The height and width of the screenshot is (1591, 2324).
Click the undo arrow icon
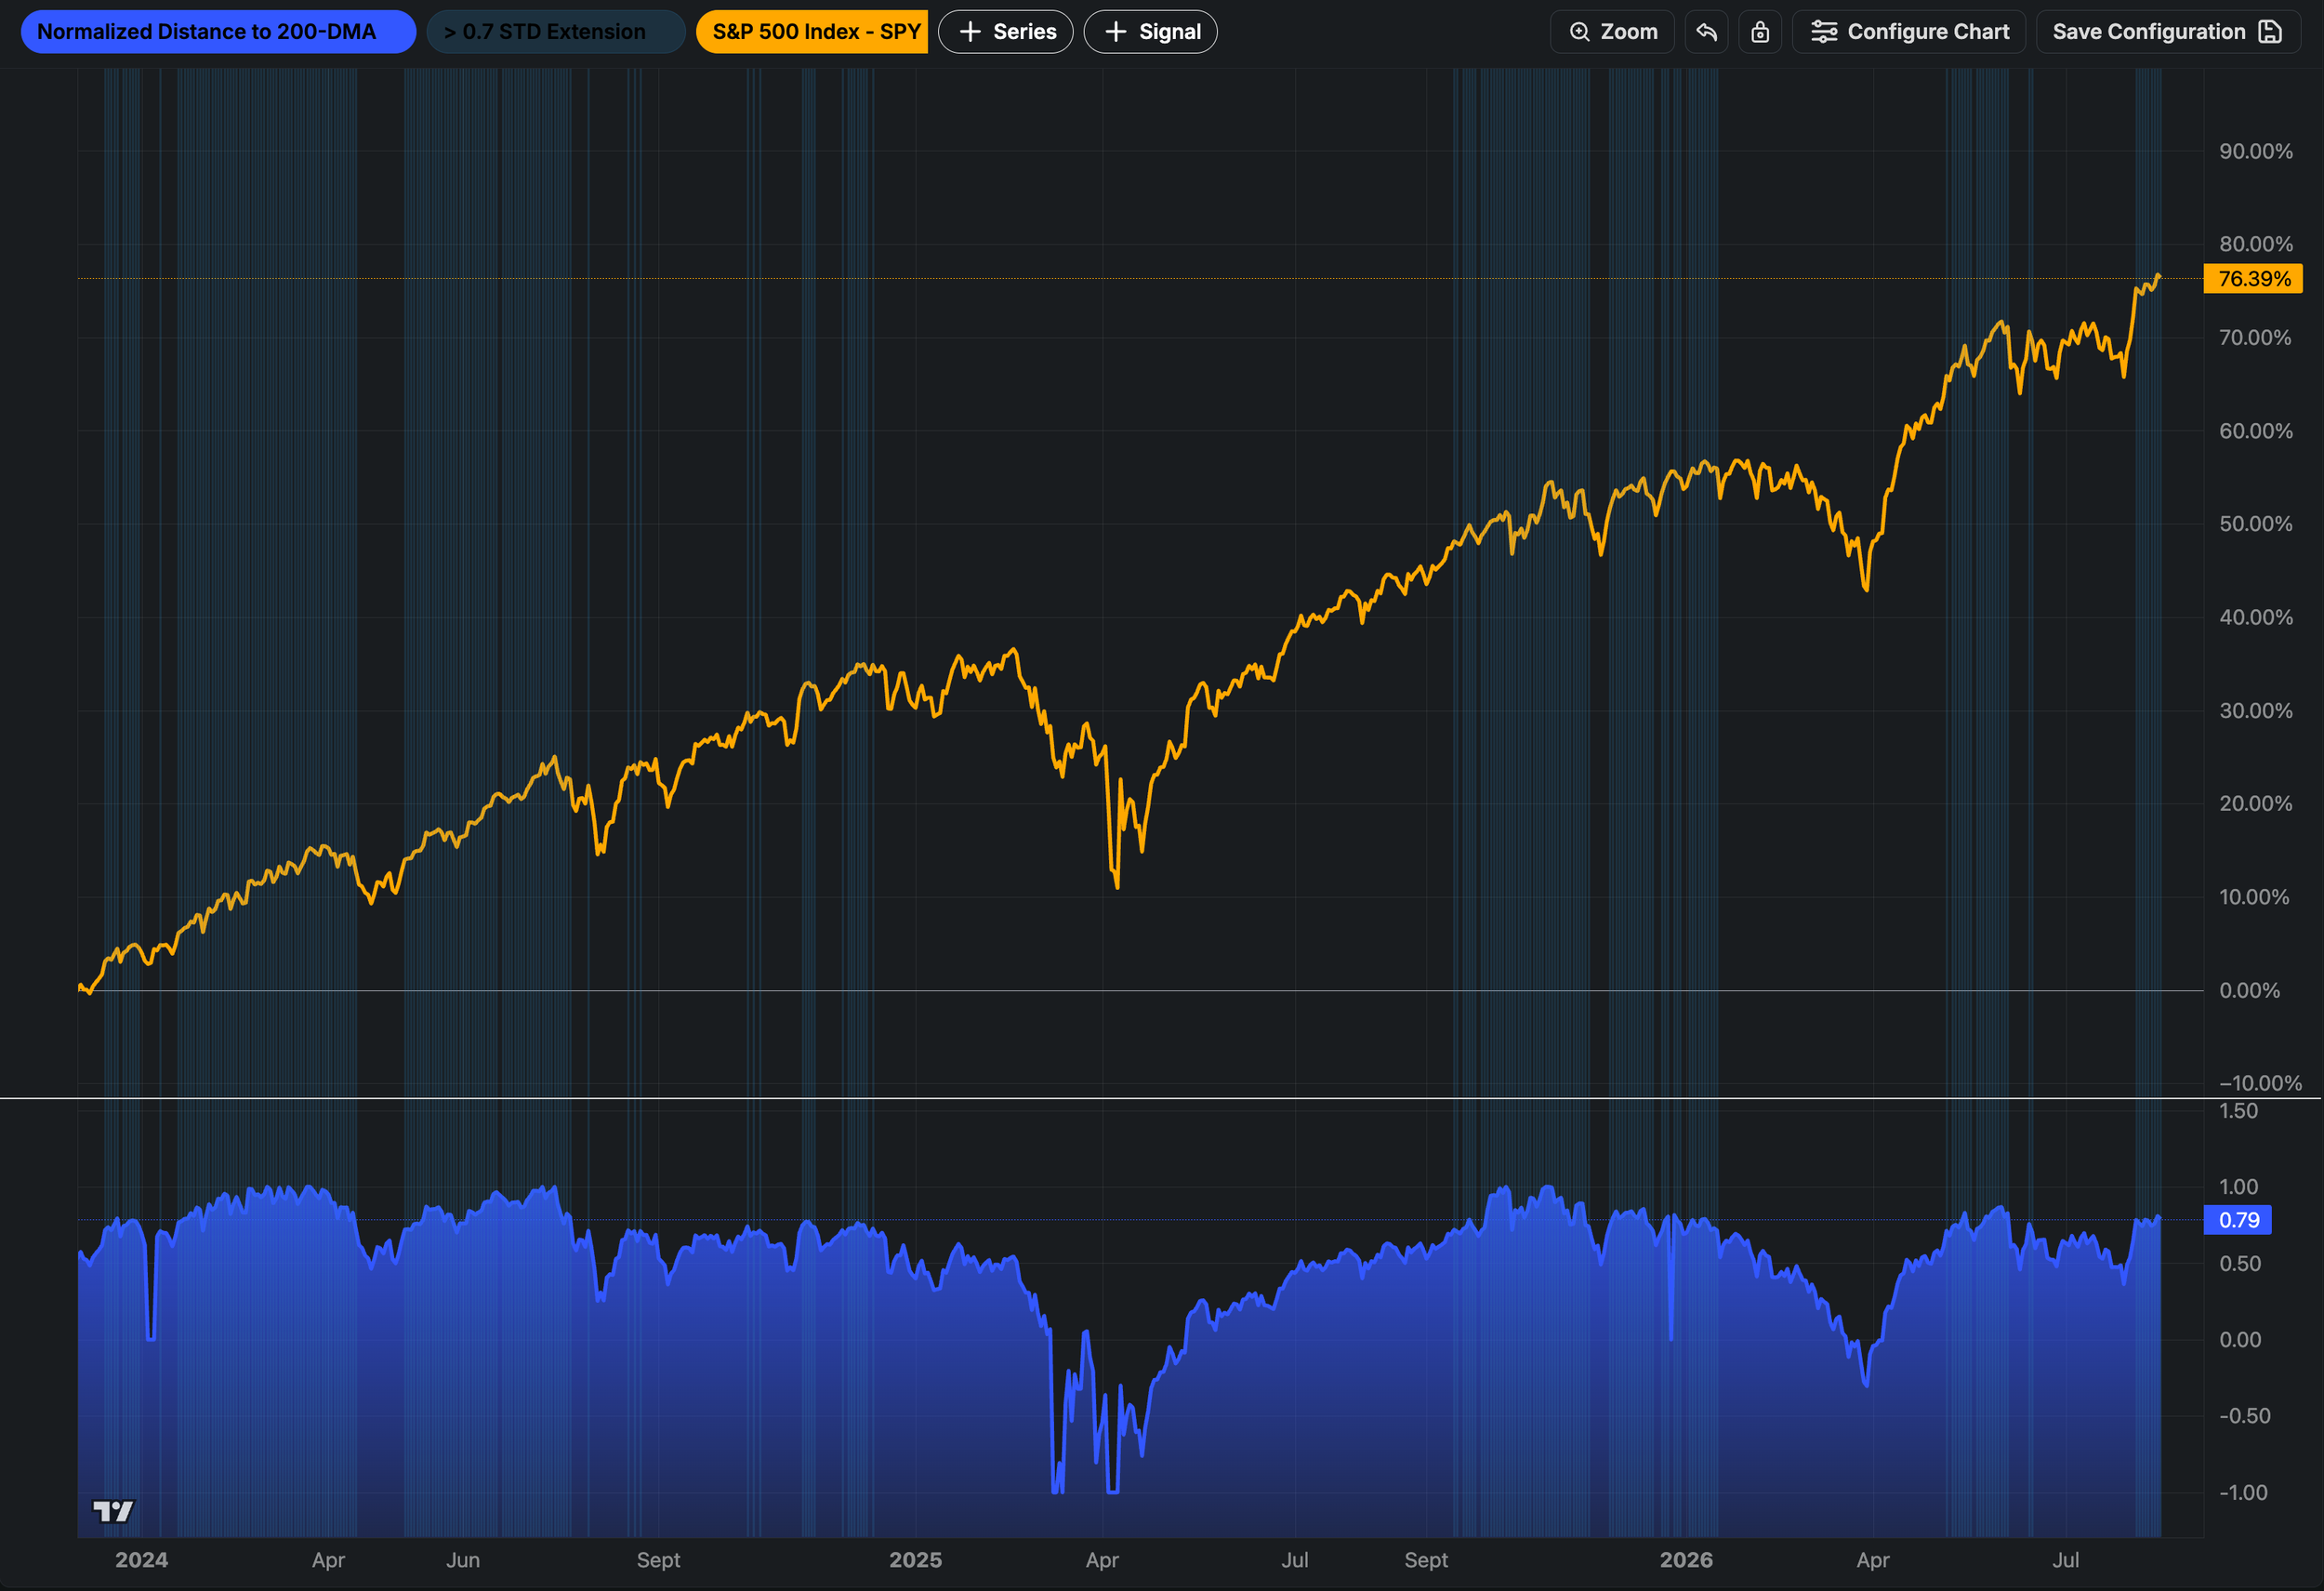pos(1706,32)
